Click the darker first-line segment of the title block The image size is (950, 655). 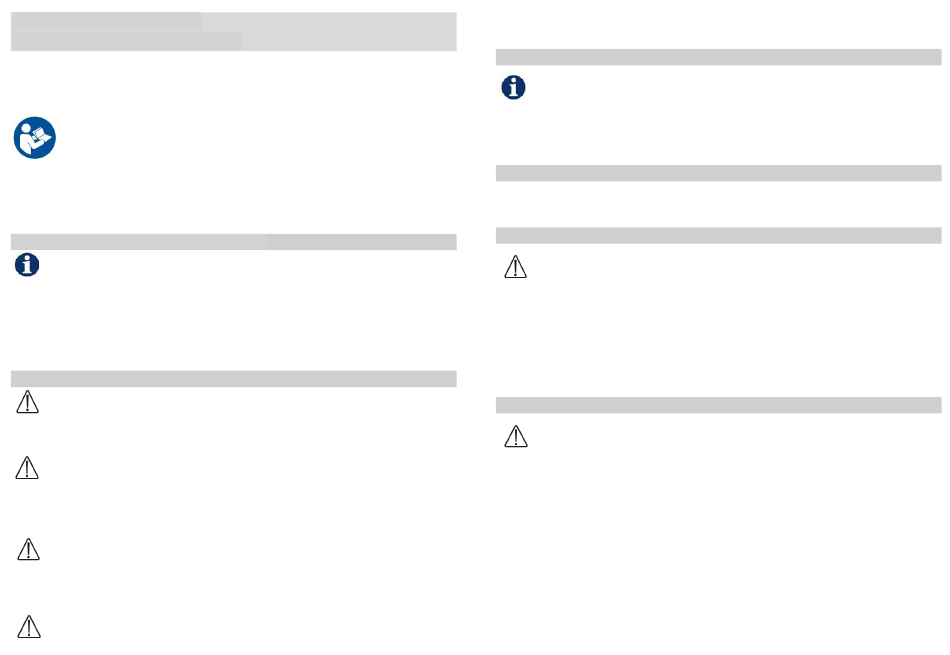[106, 22]
